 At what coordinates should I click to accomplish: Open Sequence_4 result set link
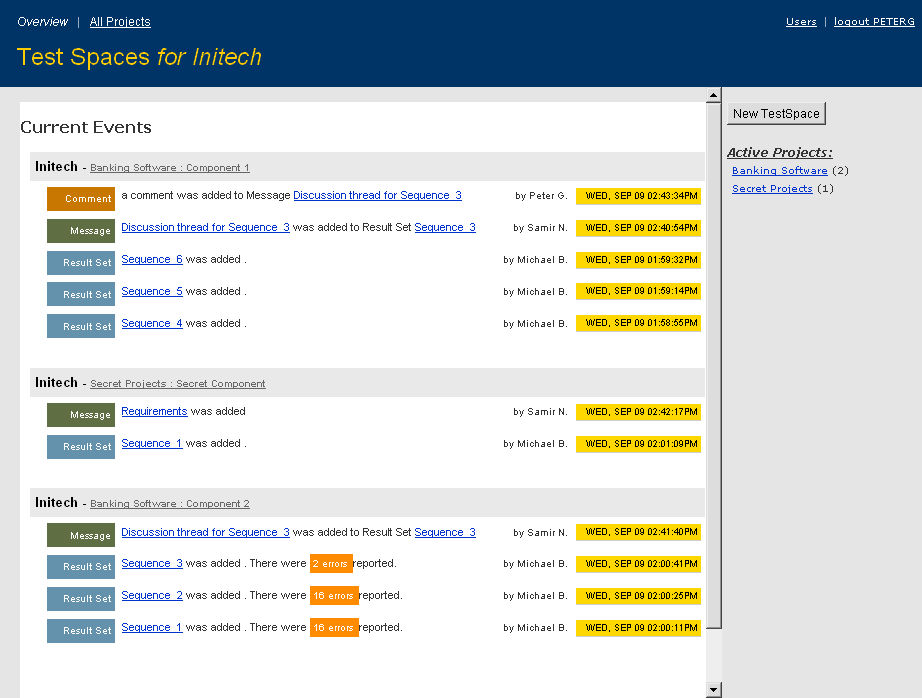[x=152, y=323]
